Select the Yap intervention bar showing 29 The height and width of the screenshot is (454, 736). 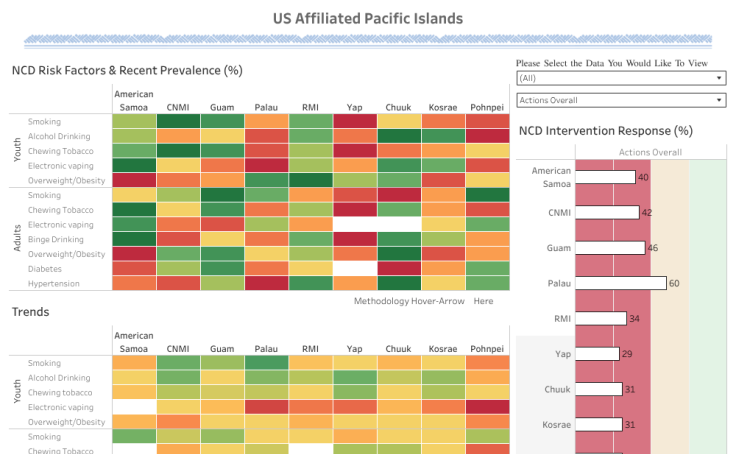click(597, 354)
